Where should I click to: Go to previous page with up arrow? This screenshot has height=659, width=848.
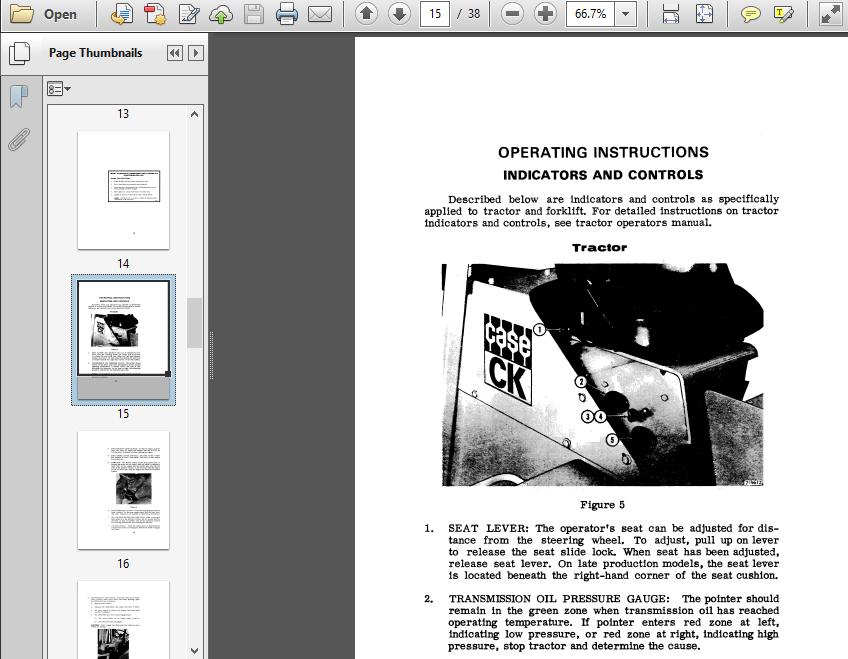[366, 14]
